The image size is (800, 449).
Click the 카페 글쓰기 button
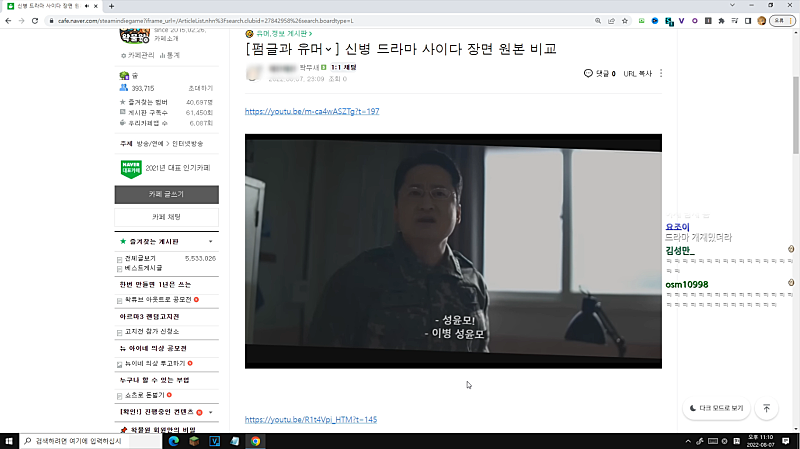point(166,194)
